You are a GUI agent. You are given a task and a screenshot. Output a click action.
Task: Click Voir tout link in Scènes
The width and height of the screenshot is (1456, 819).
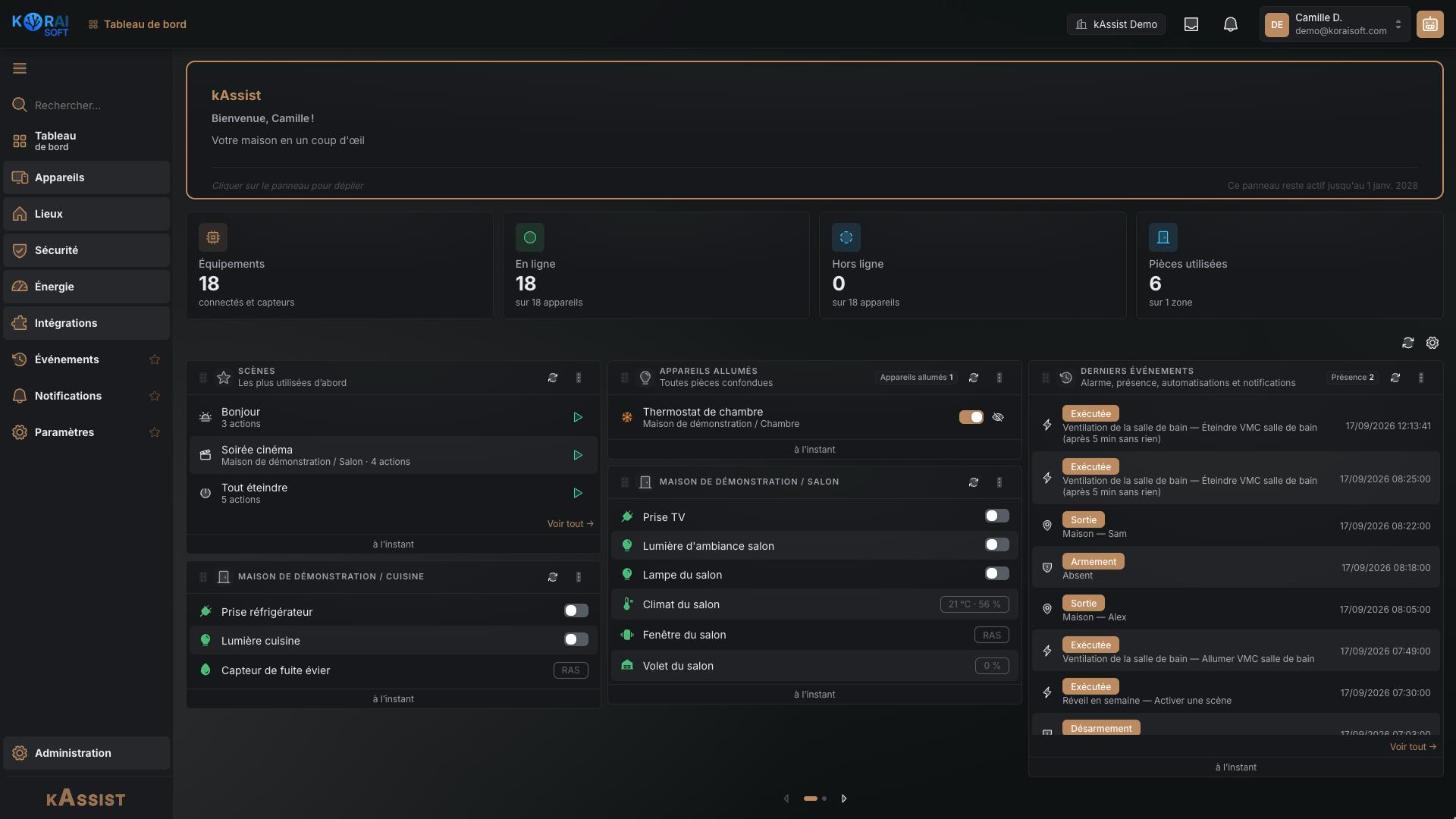[570, 524]
